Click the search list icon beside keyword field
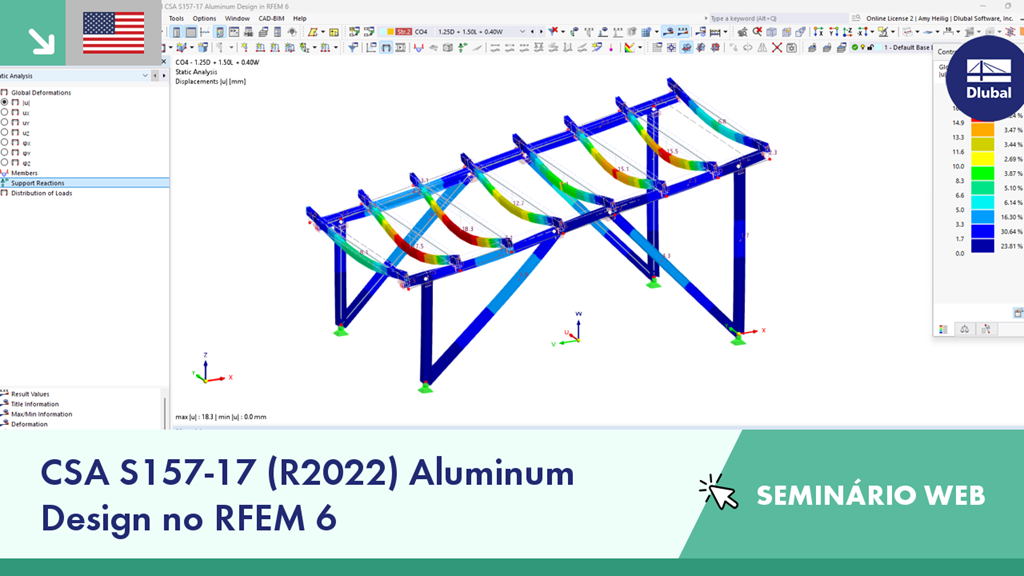Viewport: 1024px width, 576px height. pos(856,18)
